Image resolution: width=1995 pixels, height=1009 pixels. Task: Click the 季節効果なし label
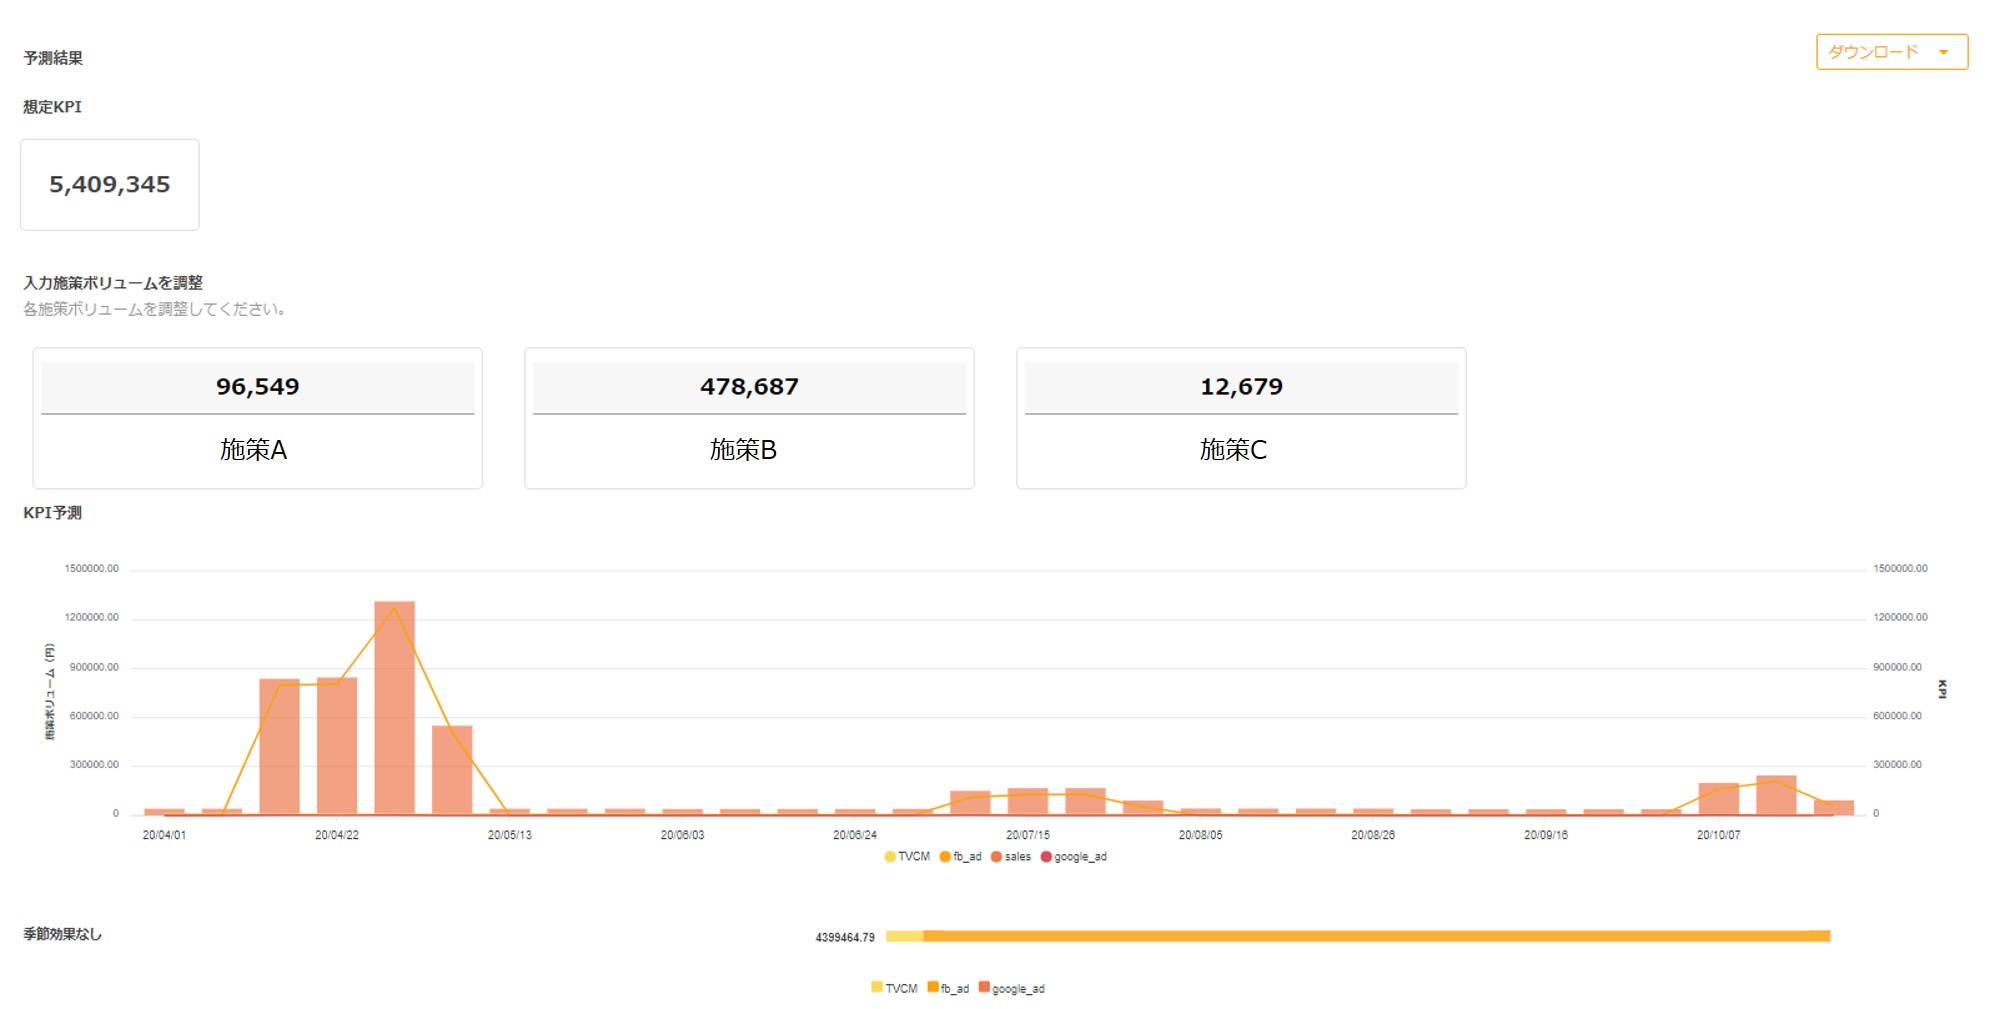tap(62, 934)
